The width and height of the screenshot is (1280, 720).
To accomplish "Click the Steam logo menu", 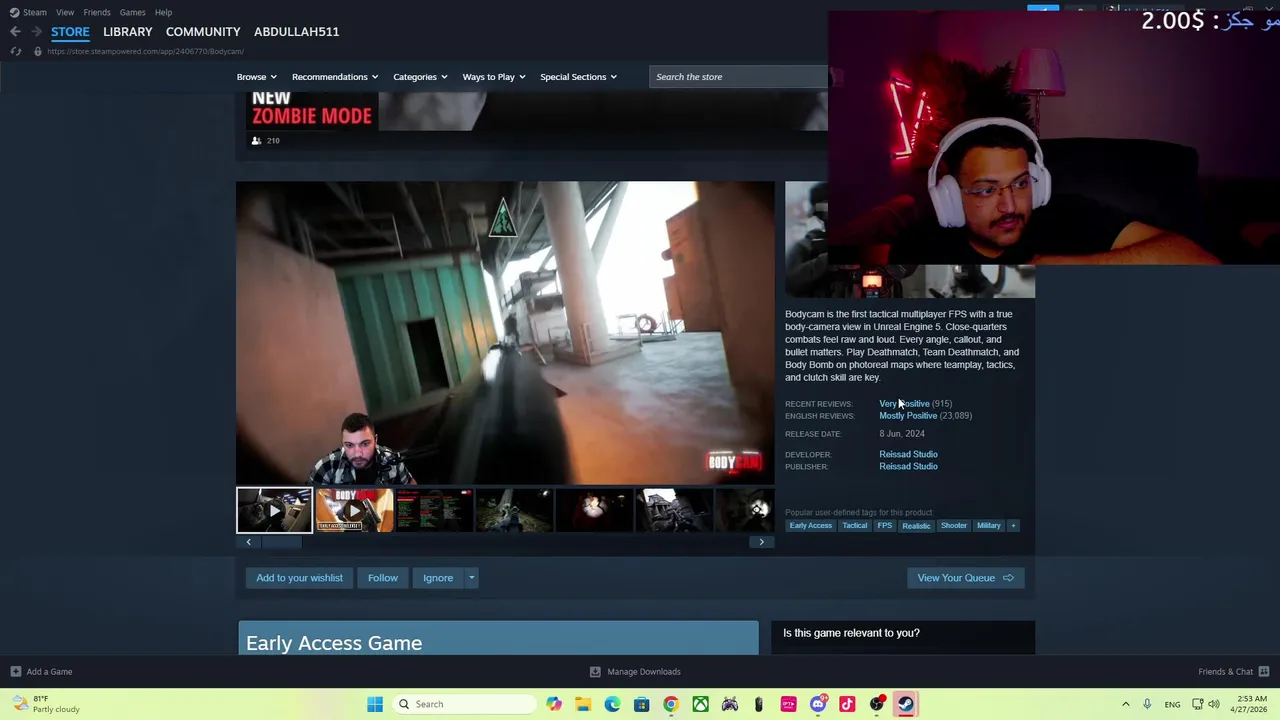I will pos(28,12).
